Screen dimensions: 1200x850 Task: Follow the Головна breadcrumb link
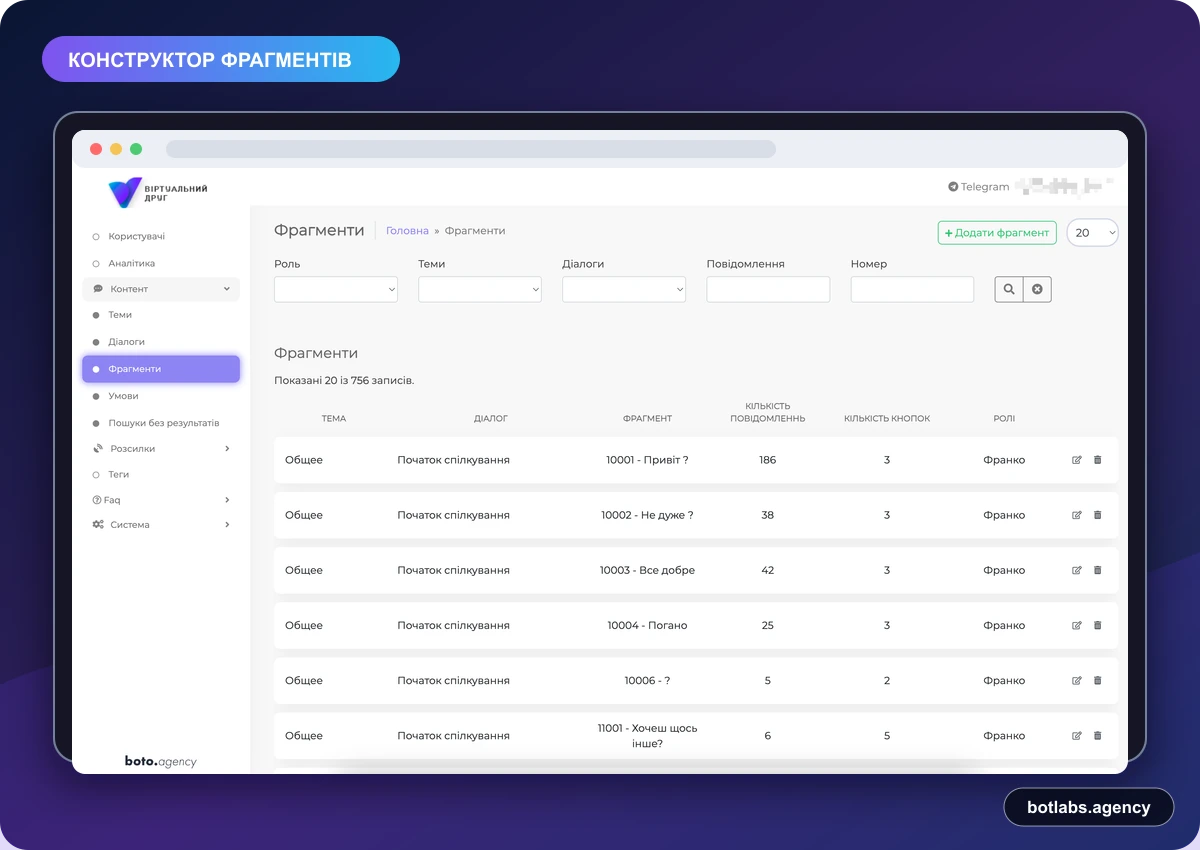pos(407,231)
